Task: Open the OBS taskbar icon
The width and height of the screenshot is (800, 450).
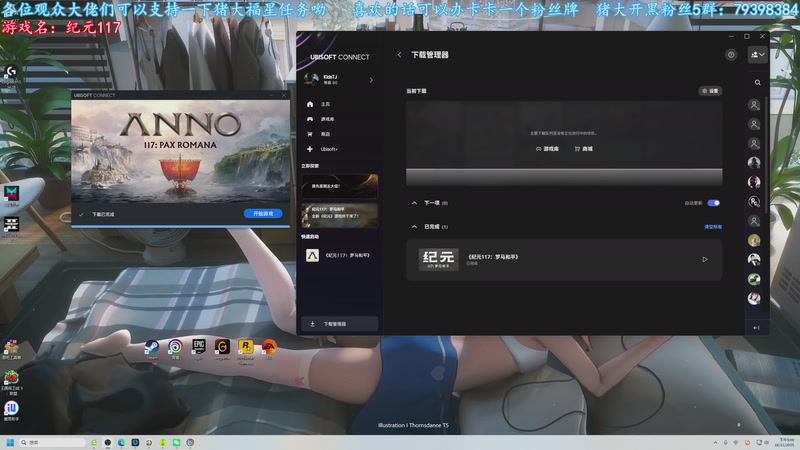Action: [x=108, y=442]
